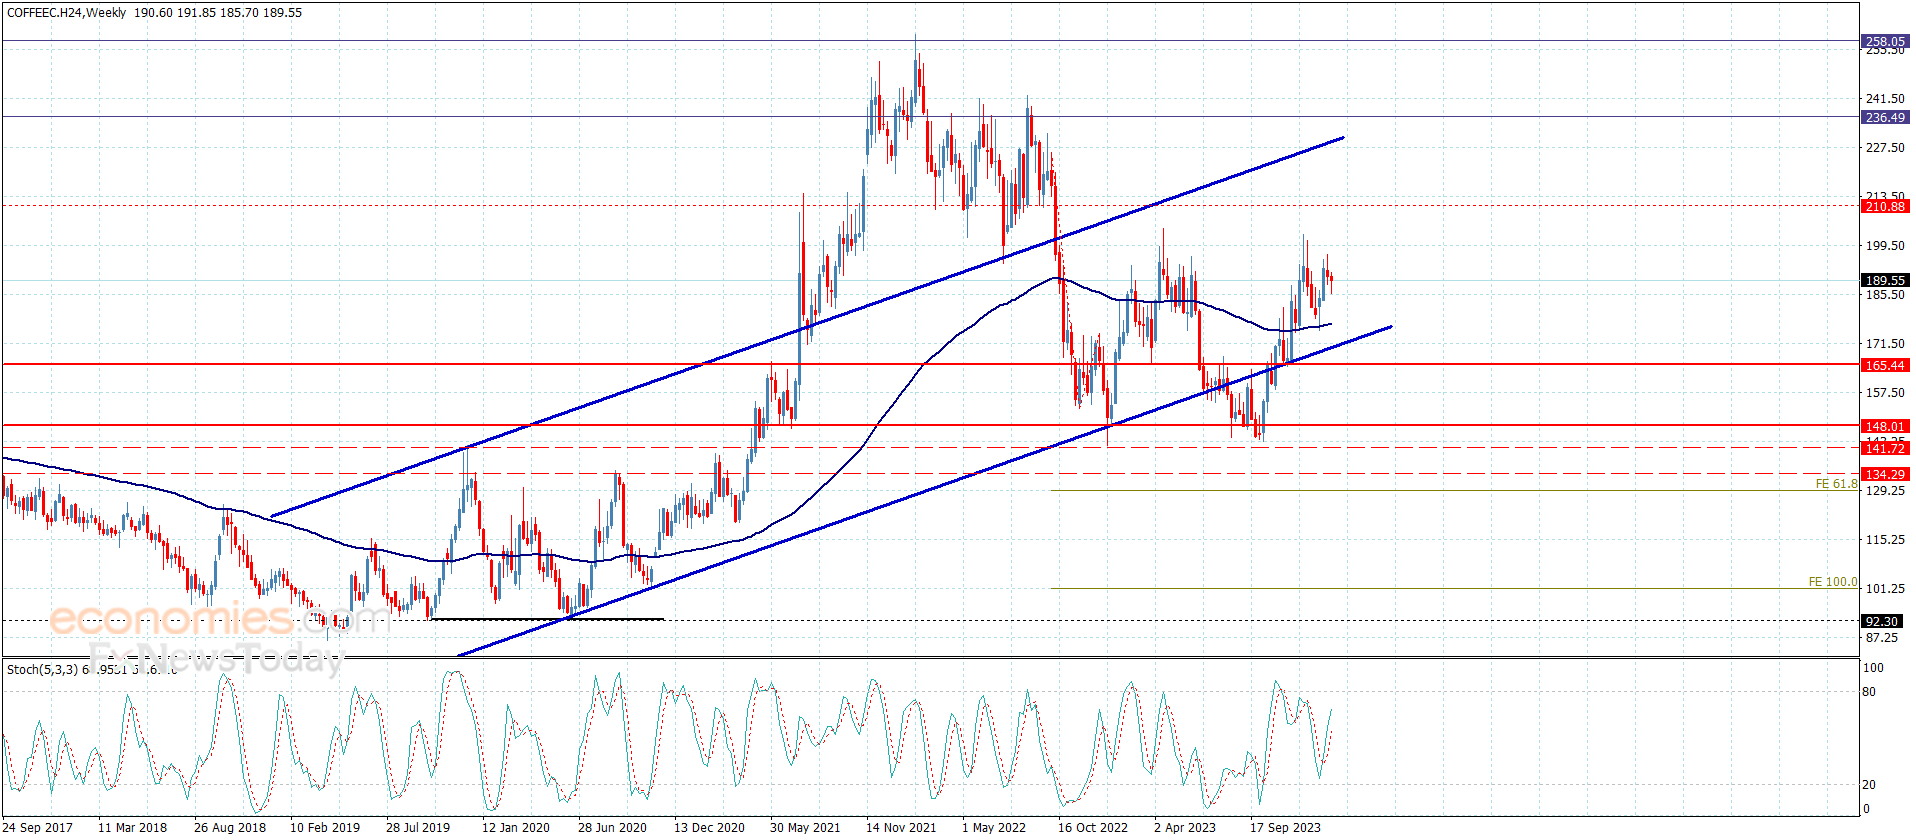Click the FE 100.0 Fibonacci label
Image resolution: width=1916 pixels, height=840 pixels.
pyautogui.click(x=1832, y=582)
